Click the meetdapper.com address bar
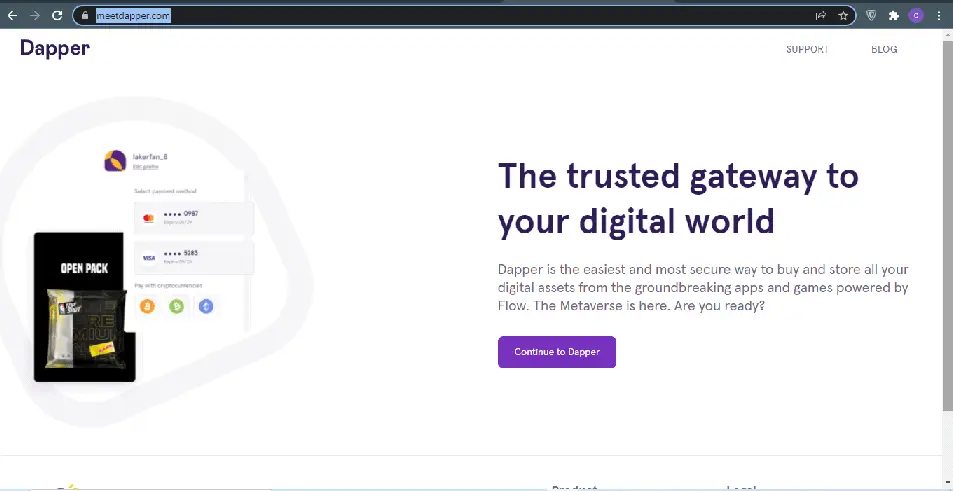This screenshot has height=491, width=953. coord(400,15)
